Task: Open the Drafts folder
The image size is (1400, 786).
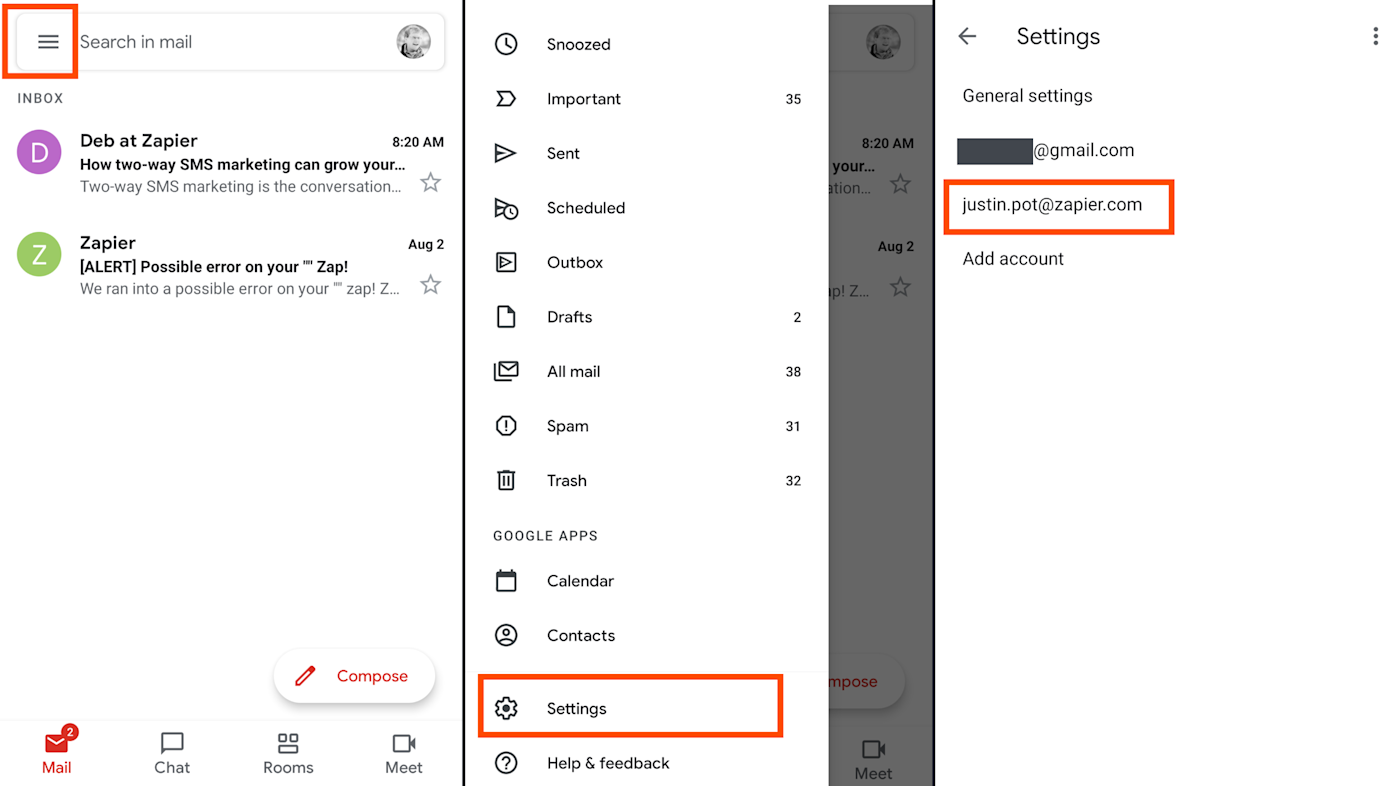Action: click(647, 317)
